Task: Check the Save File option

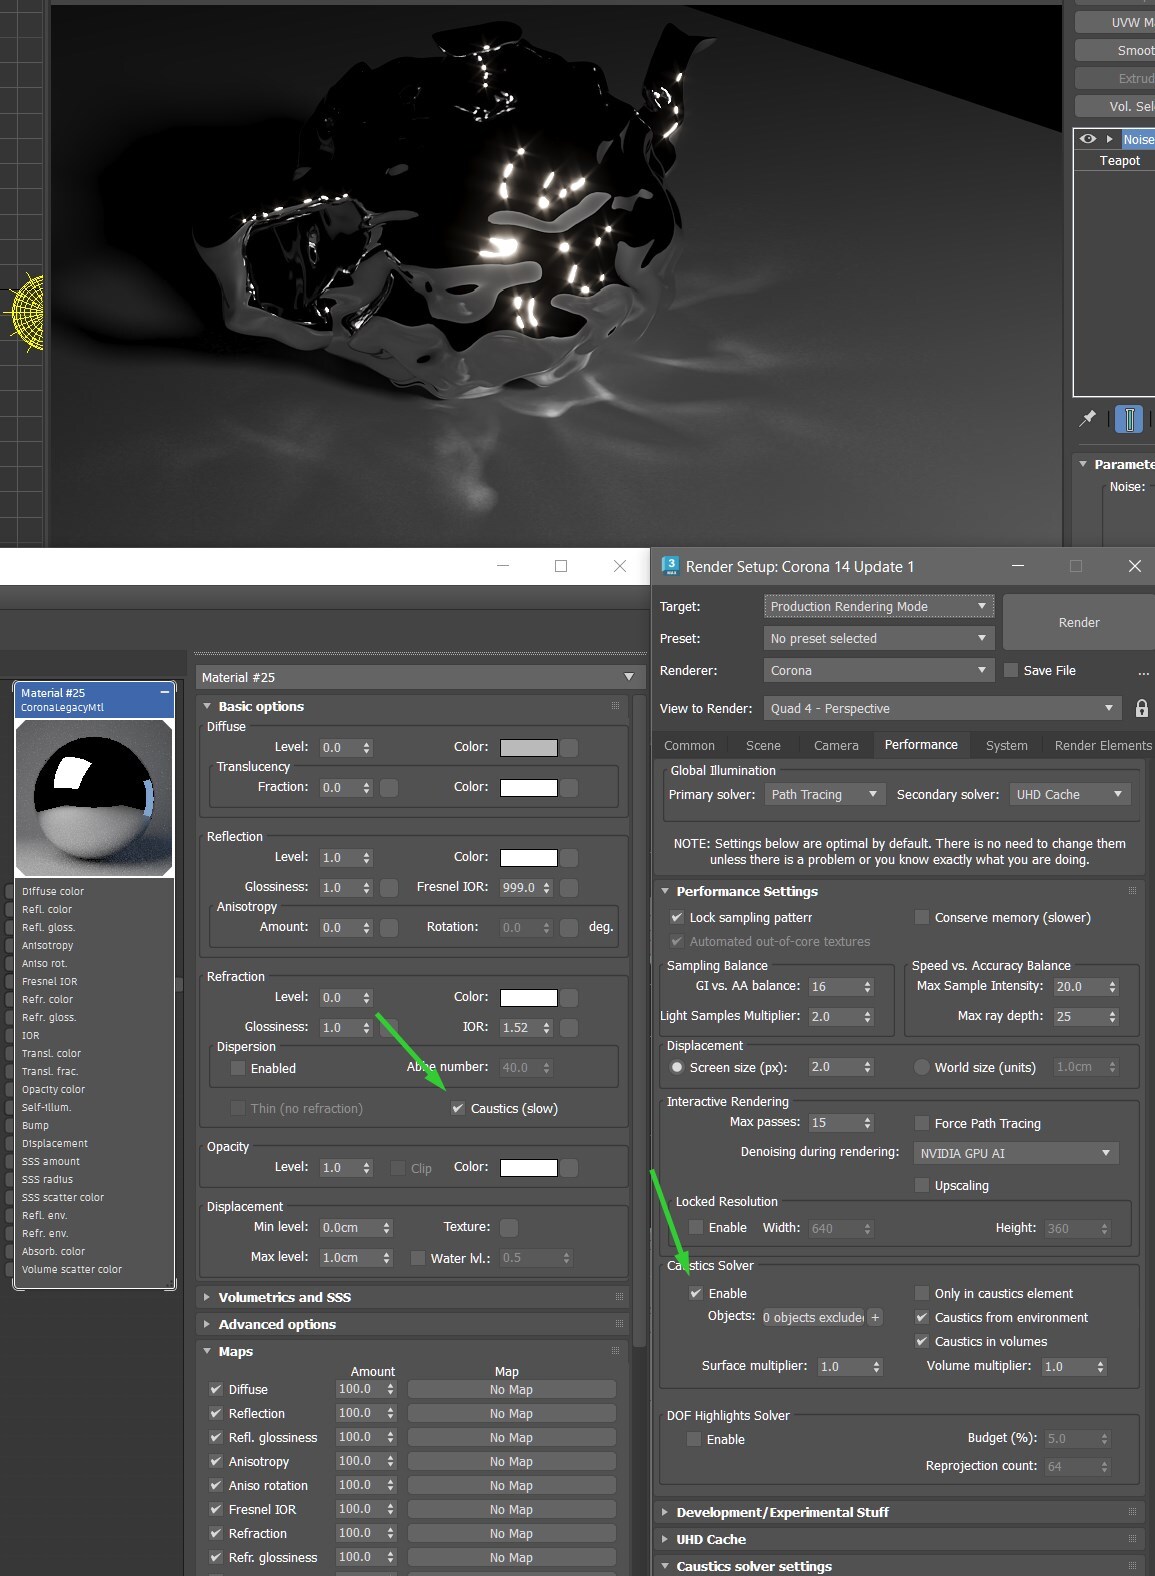Action: tap(1011, 670)
